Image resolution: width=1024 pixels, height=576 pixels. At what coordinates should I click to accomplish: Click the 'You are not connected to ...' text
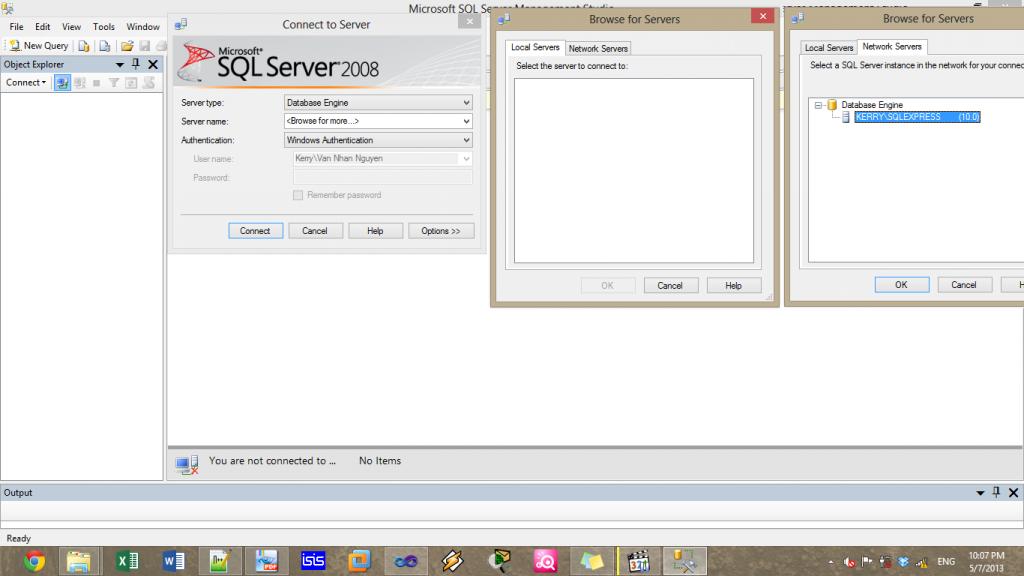pyautogui.click(x=272, y=460)
